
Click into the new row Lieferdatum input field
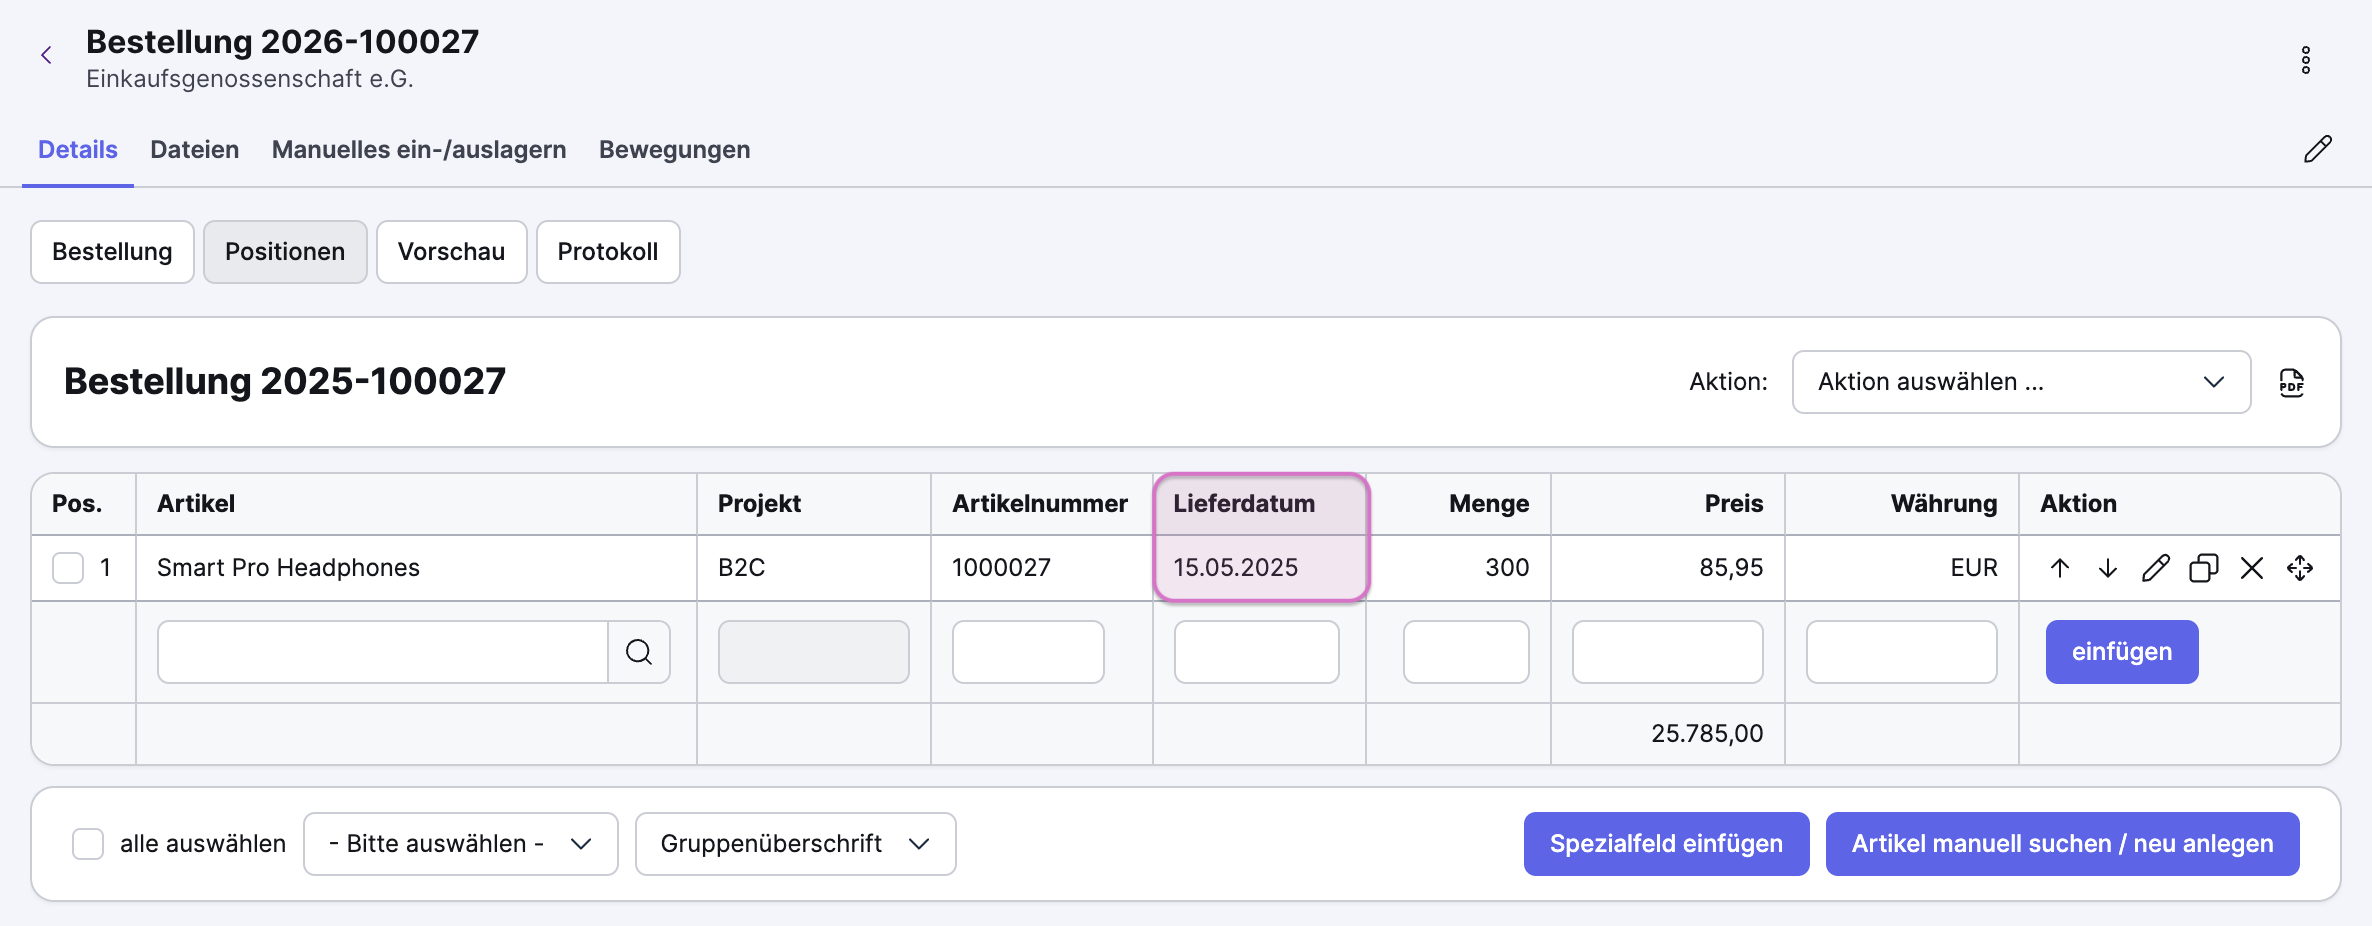(1256, 652)
